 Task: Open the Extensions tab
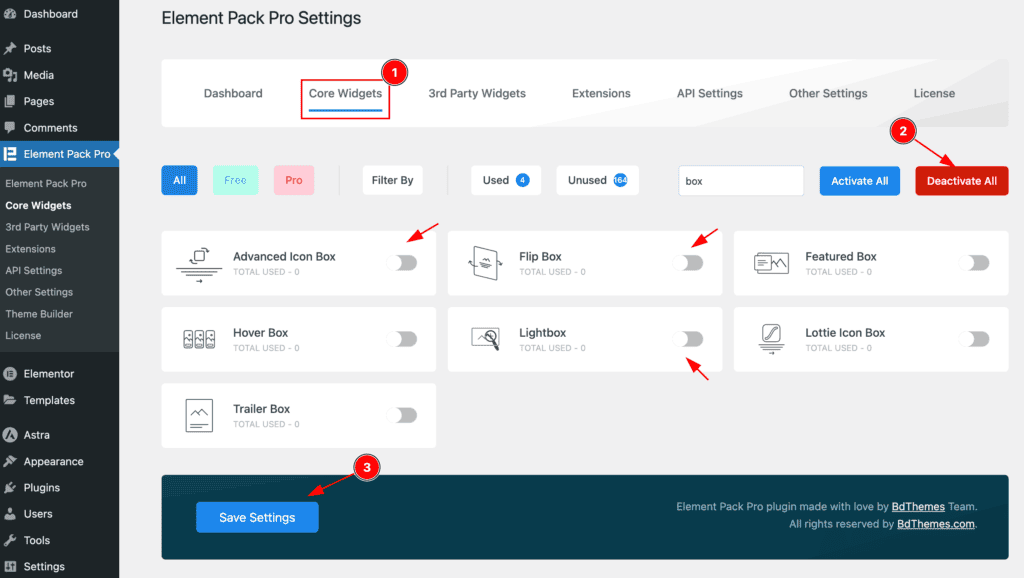[x=601, y=93]
